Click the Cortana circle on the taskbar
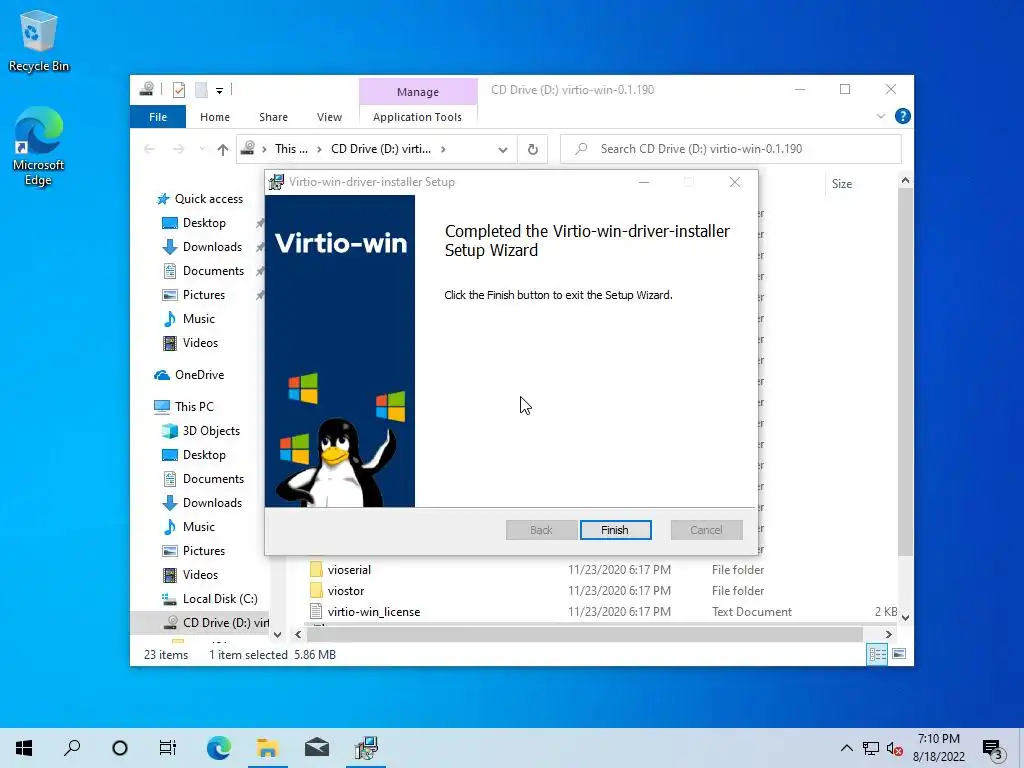 (120, 748)
